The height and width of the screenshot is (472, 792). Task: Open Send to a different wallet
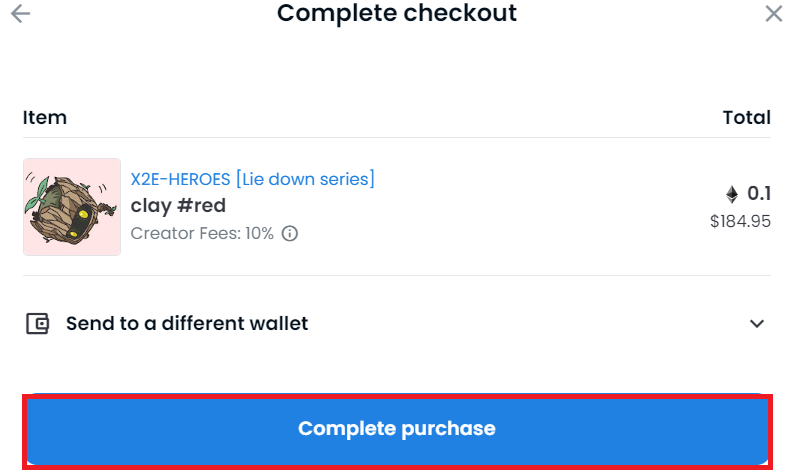click(x=397, y=323)
